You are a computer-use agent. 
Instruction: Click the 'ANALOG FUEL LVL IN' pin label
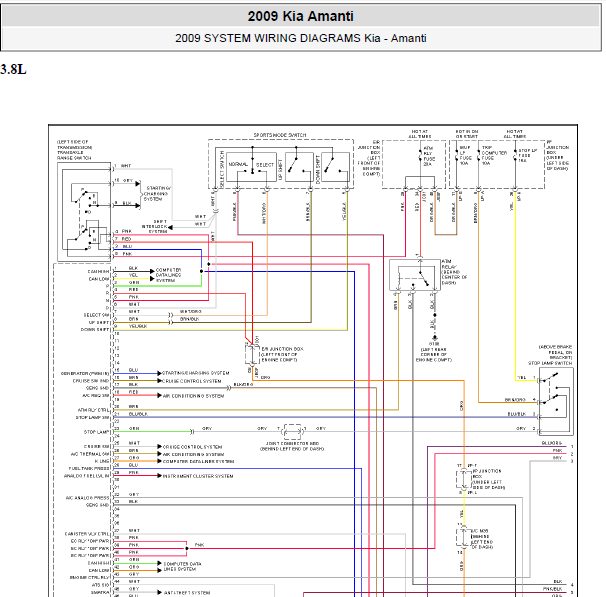(x=87, y=476)
